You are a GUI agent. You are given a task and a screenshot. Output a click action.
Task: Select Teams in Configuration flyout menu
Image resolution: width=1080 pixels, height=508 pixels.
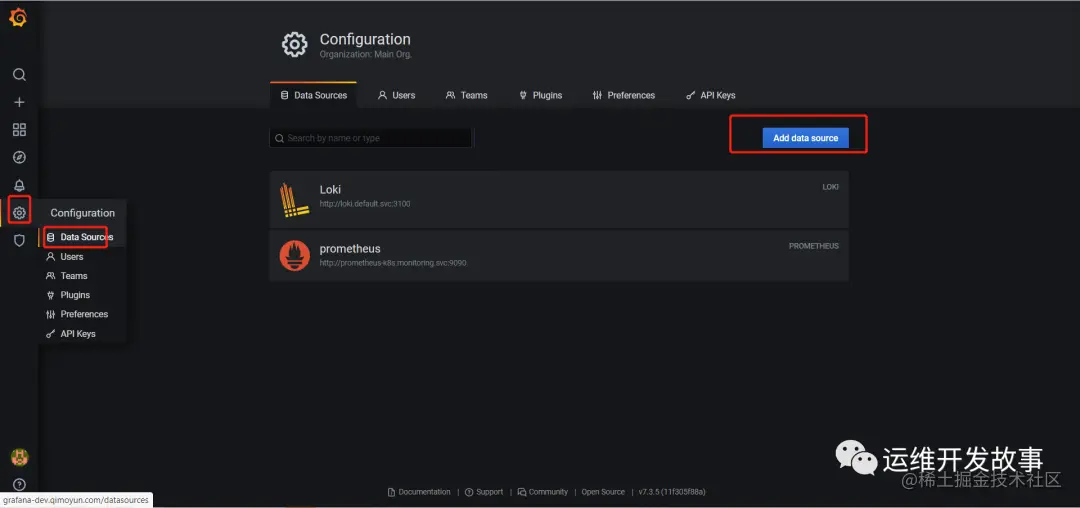click(67, 276)
